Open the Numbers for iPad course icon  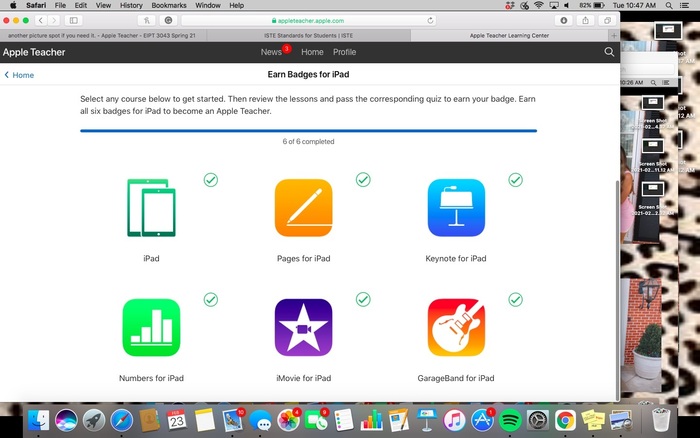(151, 327)
